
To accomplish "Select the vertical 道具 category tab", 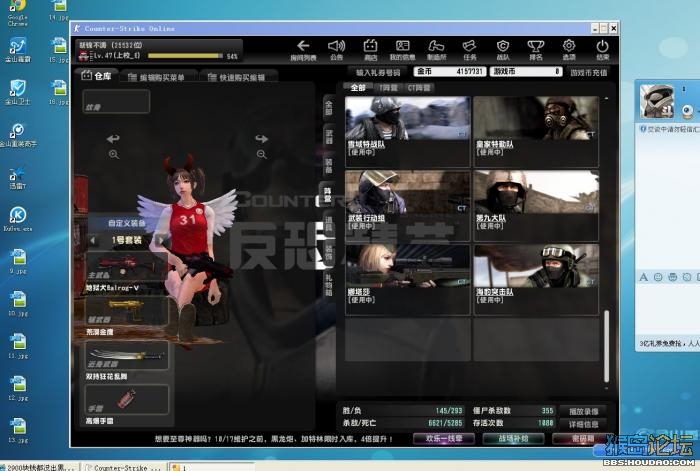I will tap(329, 224).
